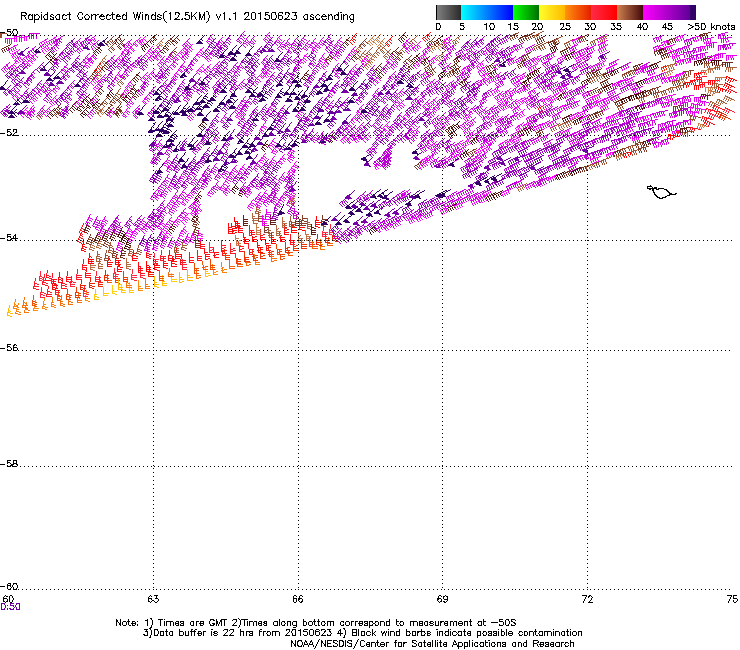
Task: Click the '>50 knots' legend label
Action: tap(711, 27)
